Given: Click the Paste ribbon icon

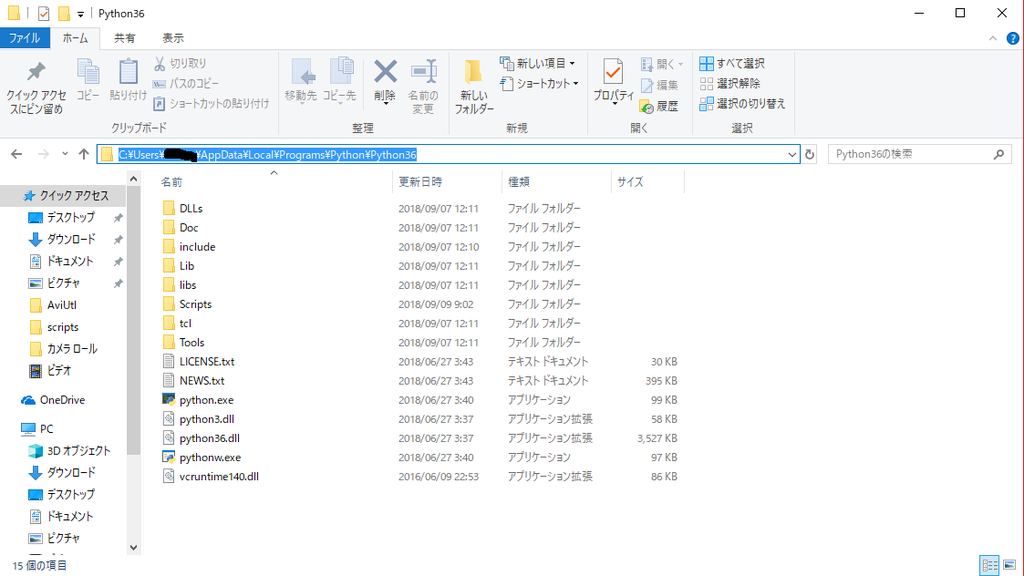Looking at the screenshot, I should click(128, 80).
